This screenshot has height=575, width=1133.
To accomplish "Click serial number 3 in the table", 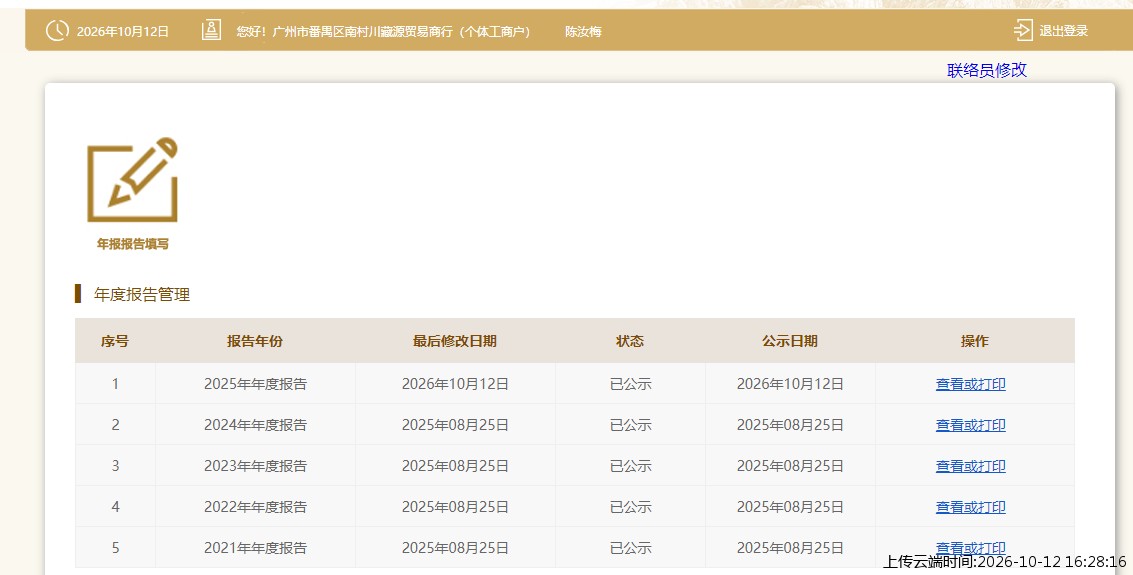I will [x=115, y=466].
